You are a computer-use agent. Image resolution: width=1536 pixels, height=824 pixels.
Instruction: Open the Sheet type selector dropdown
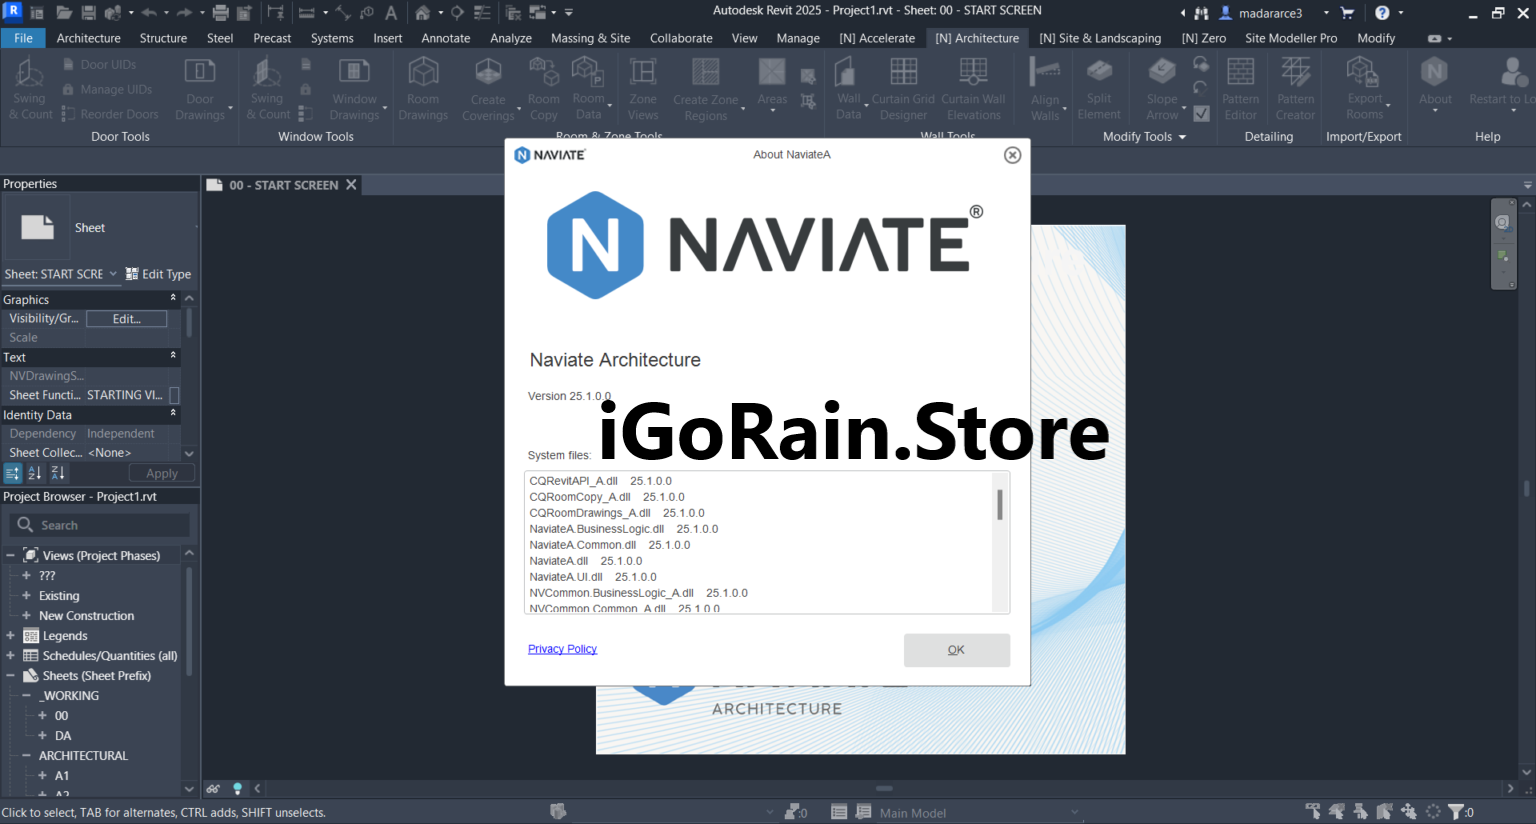(113, 274)
